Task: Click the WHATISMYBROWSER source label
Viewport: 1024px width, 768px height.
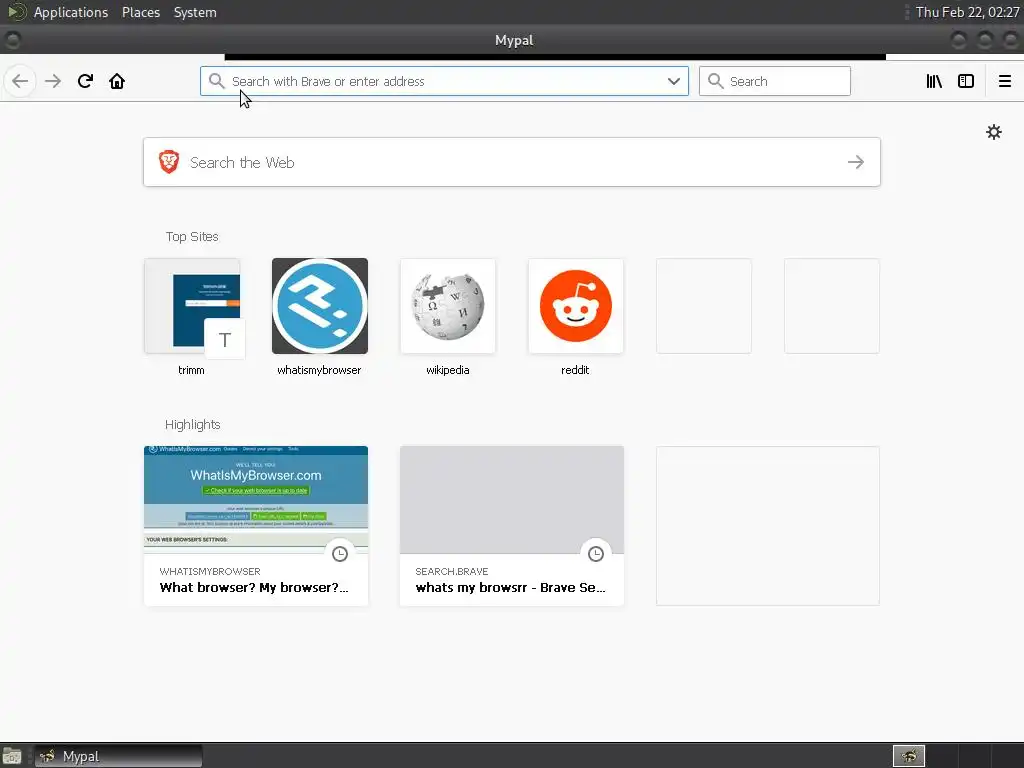Action: (210, 571)
